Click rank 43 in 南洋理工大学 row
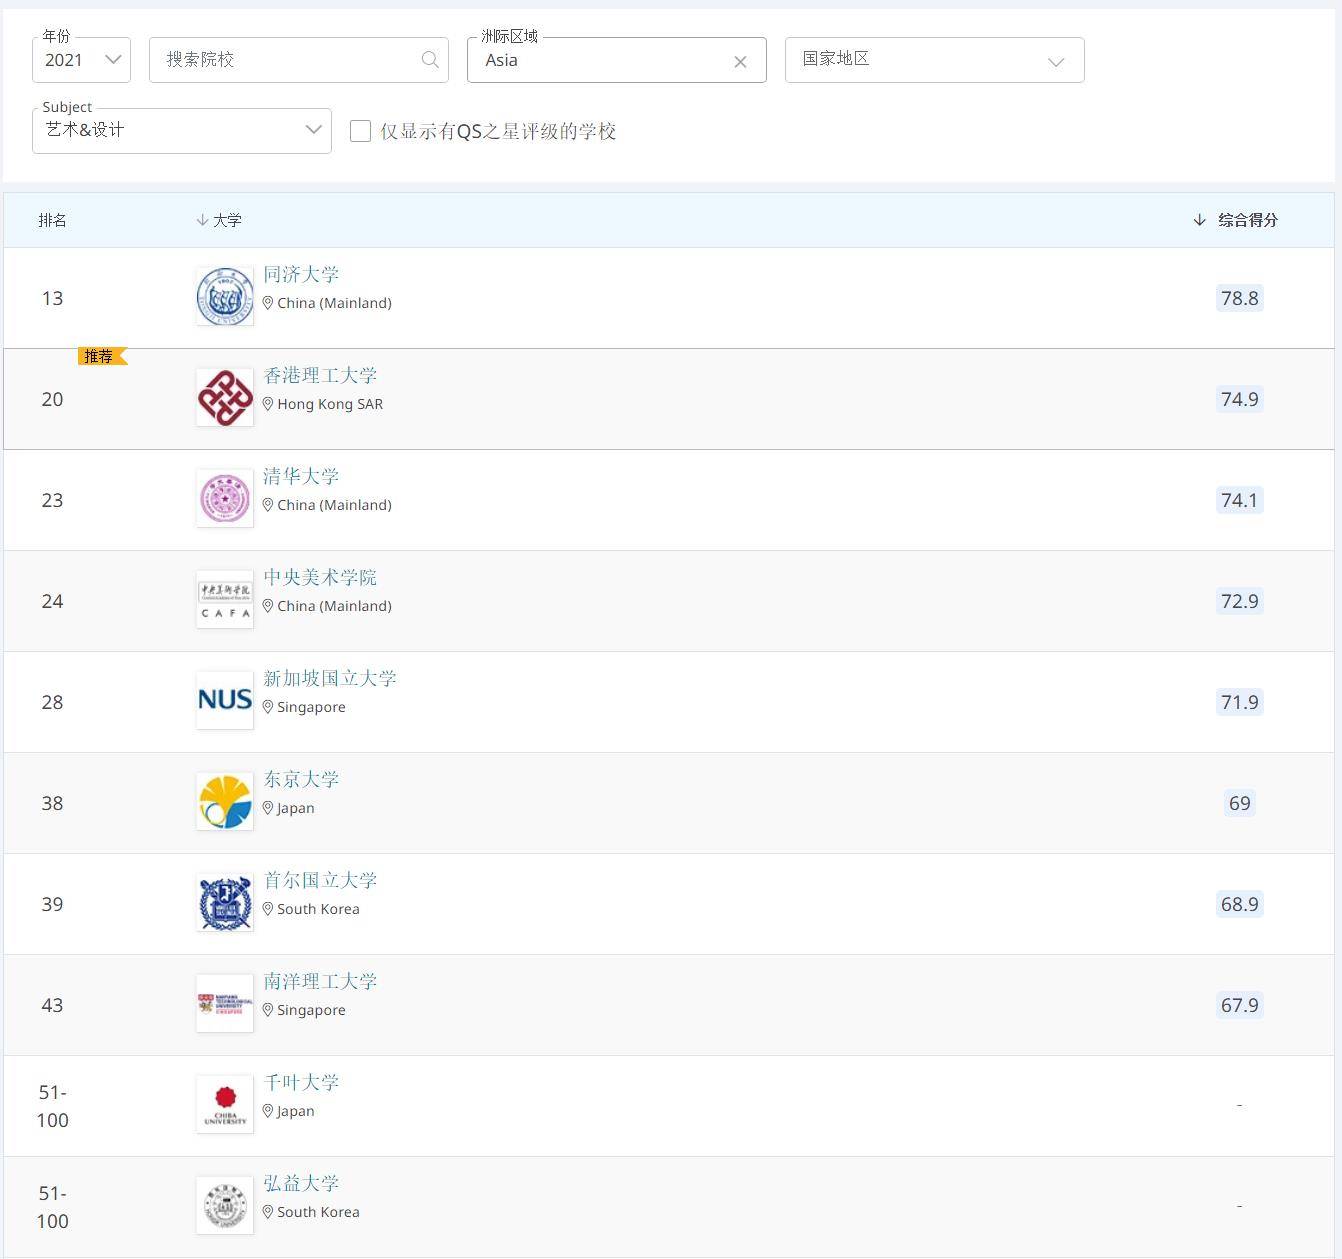 [x=52, y=1005]
